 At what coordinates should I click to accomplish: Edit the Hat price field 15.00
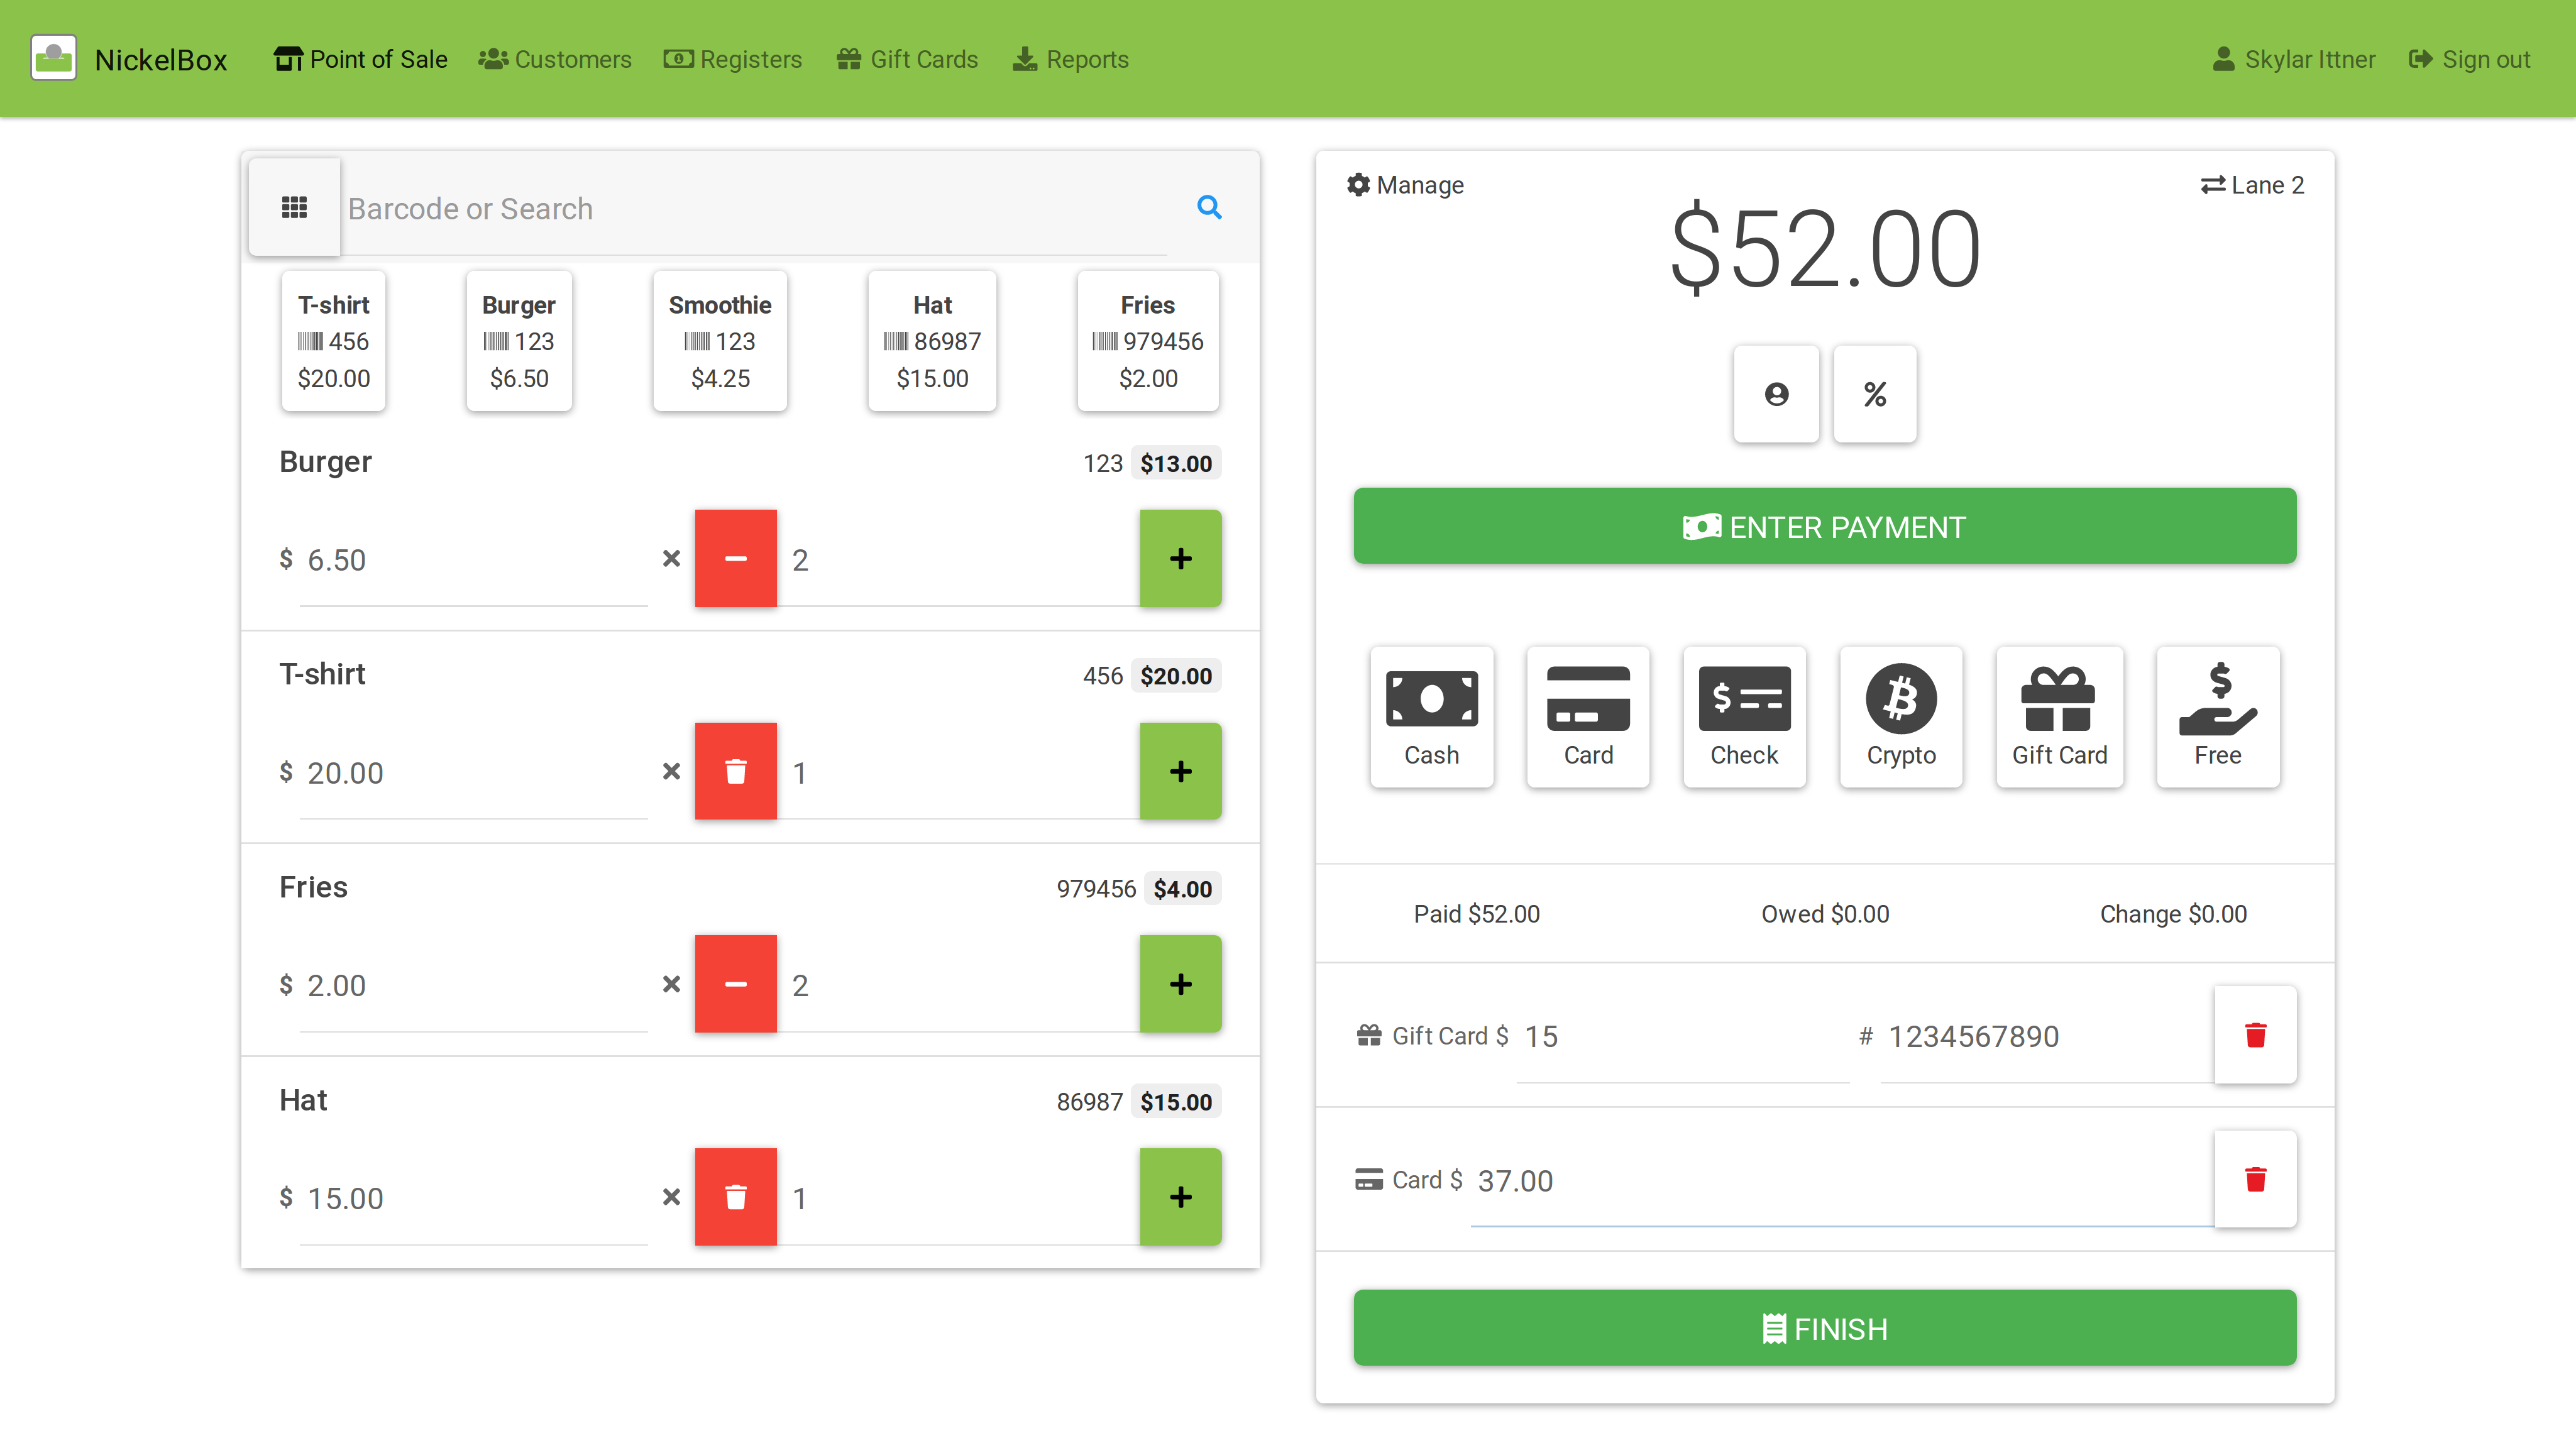473,1198
